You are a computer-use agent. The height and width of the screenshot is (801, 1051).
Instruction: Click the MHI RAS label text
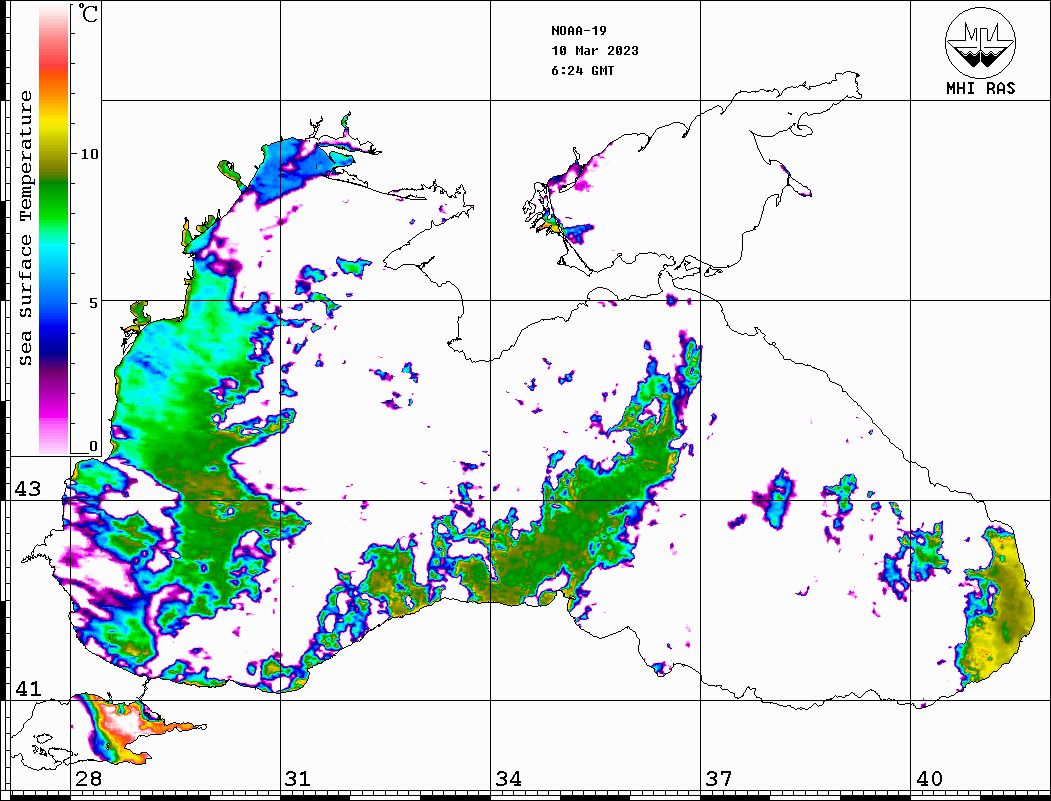[981, 88]
